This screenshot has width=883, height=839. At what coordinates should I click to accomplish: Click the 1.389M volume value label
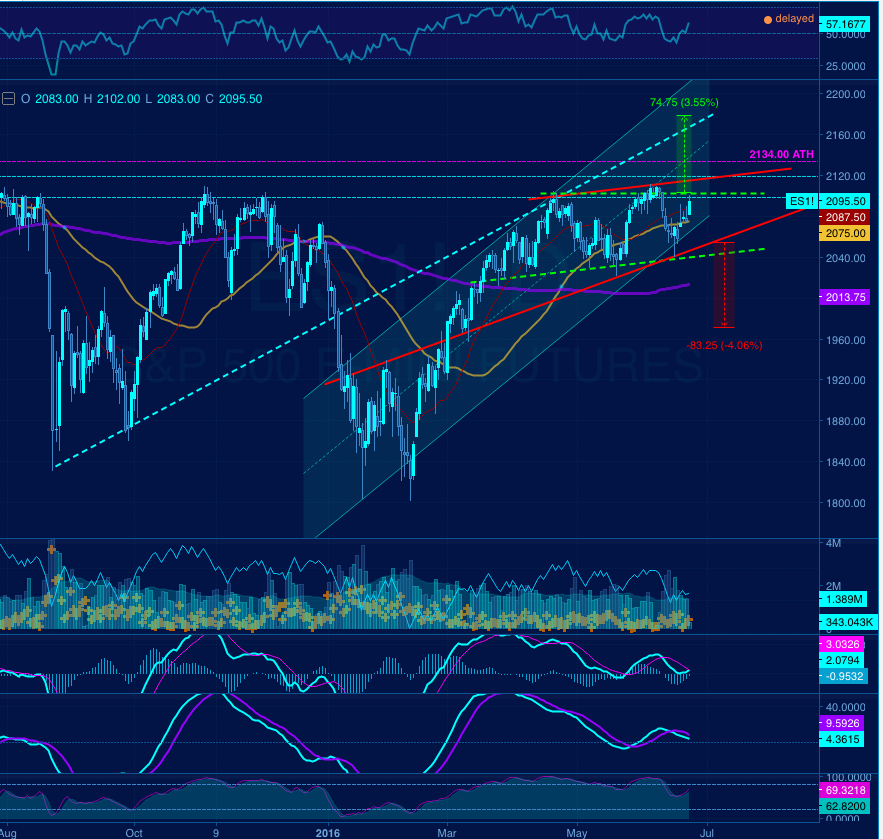pyautogui.click(x=844, y=599)
